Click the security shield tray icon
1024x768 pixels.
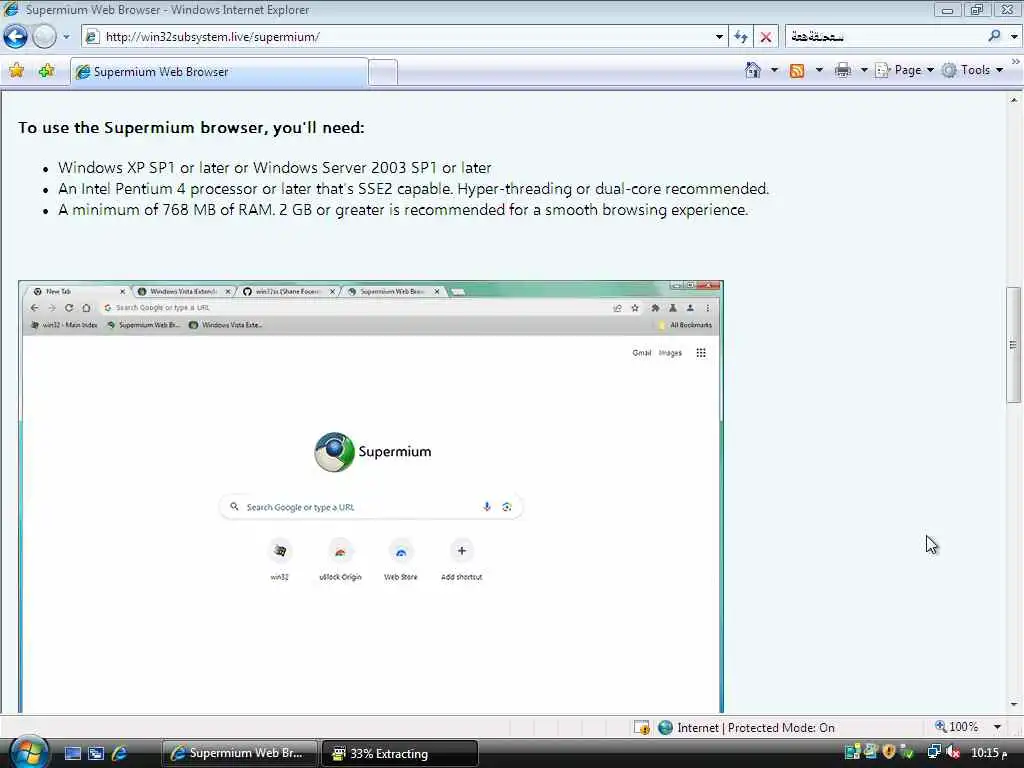[889, 752]
